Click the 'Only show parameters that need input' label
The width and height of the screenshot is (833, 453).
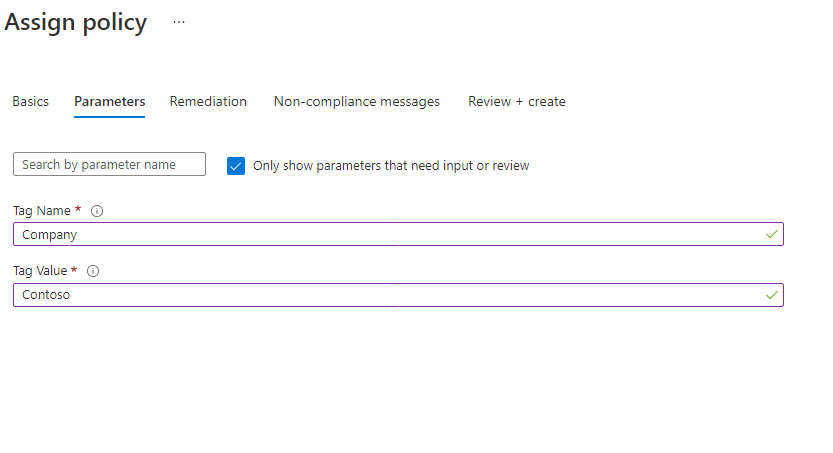click(x=391, y=166)
